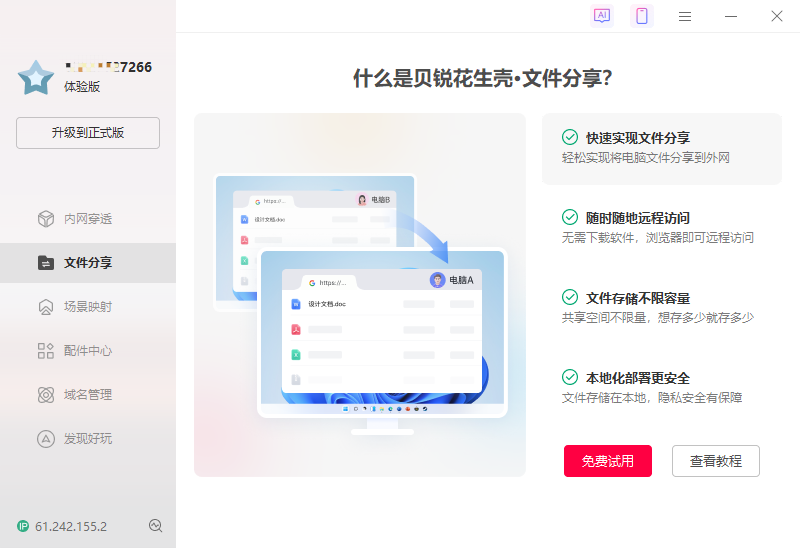Click the folder icon beside 文件分享

pos(46,263)
